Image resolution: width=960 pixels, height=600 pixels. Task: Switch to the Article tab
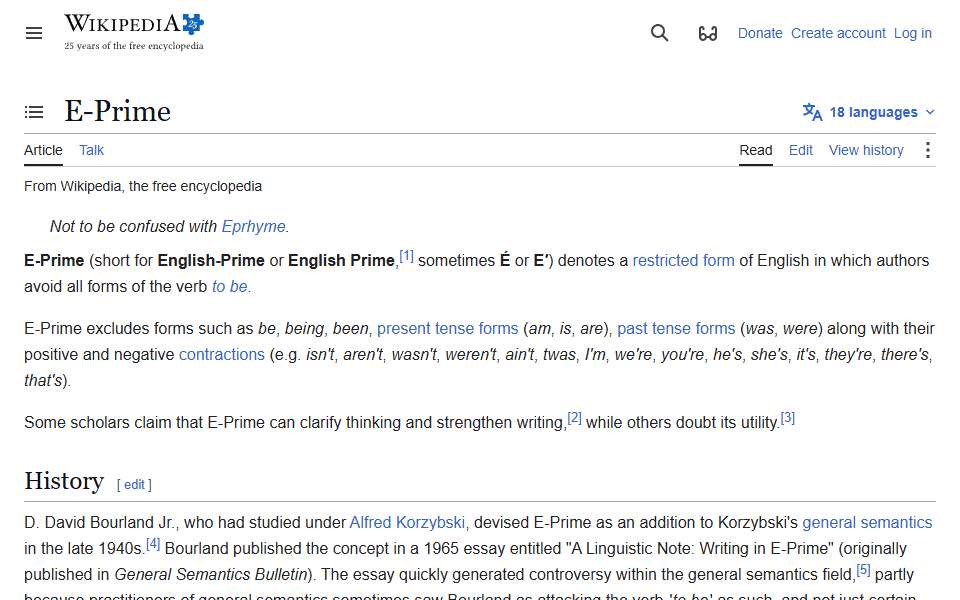[43, 150]
